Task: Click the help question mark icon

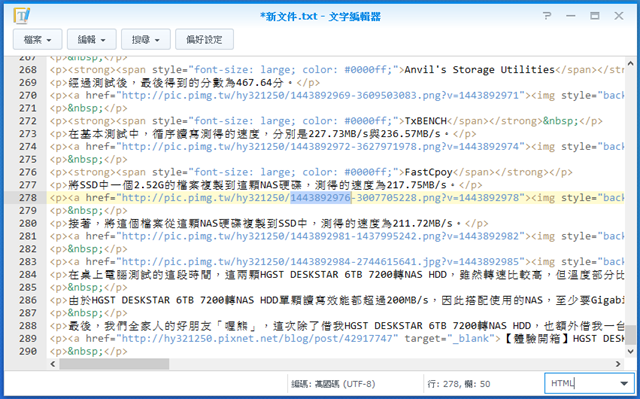Action: coord(547,16)
